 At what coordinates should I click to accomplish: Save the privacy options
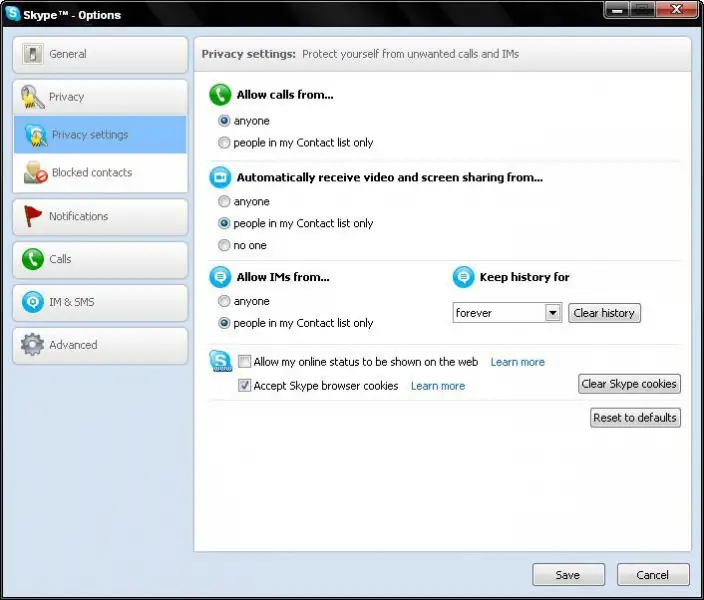568,575
